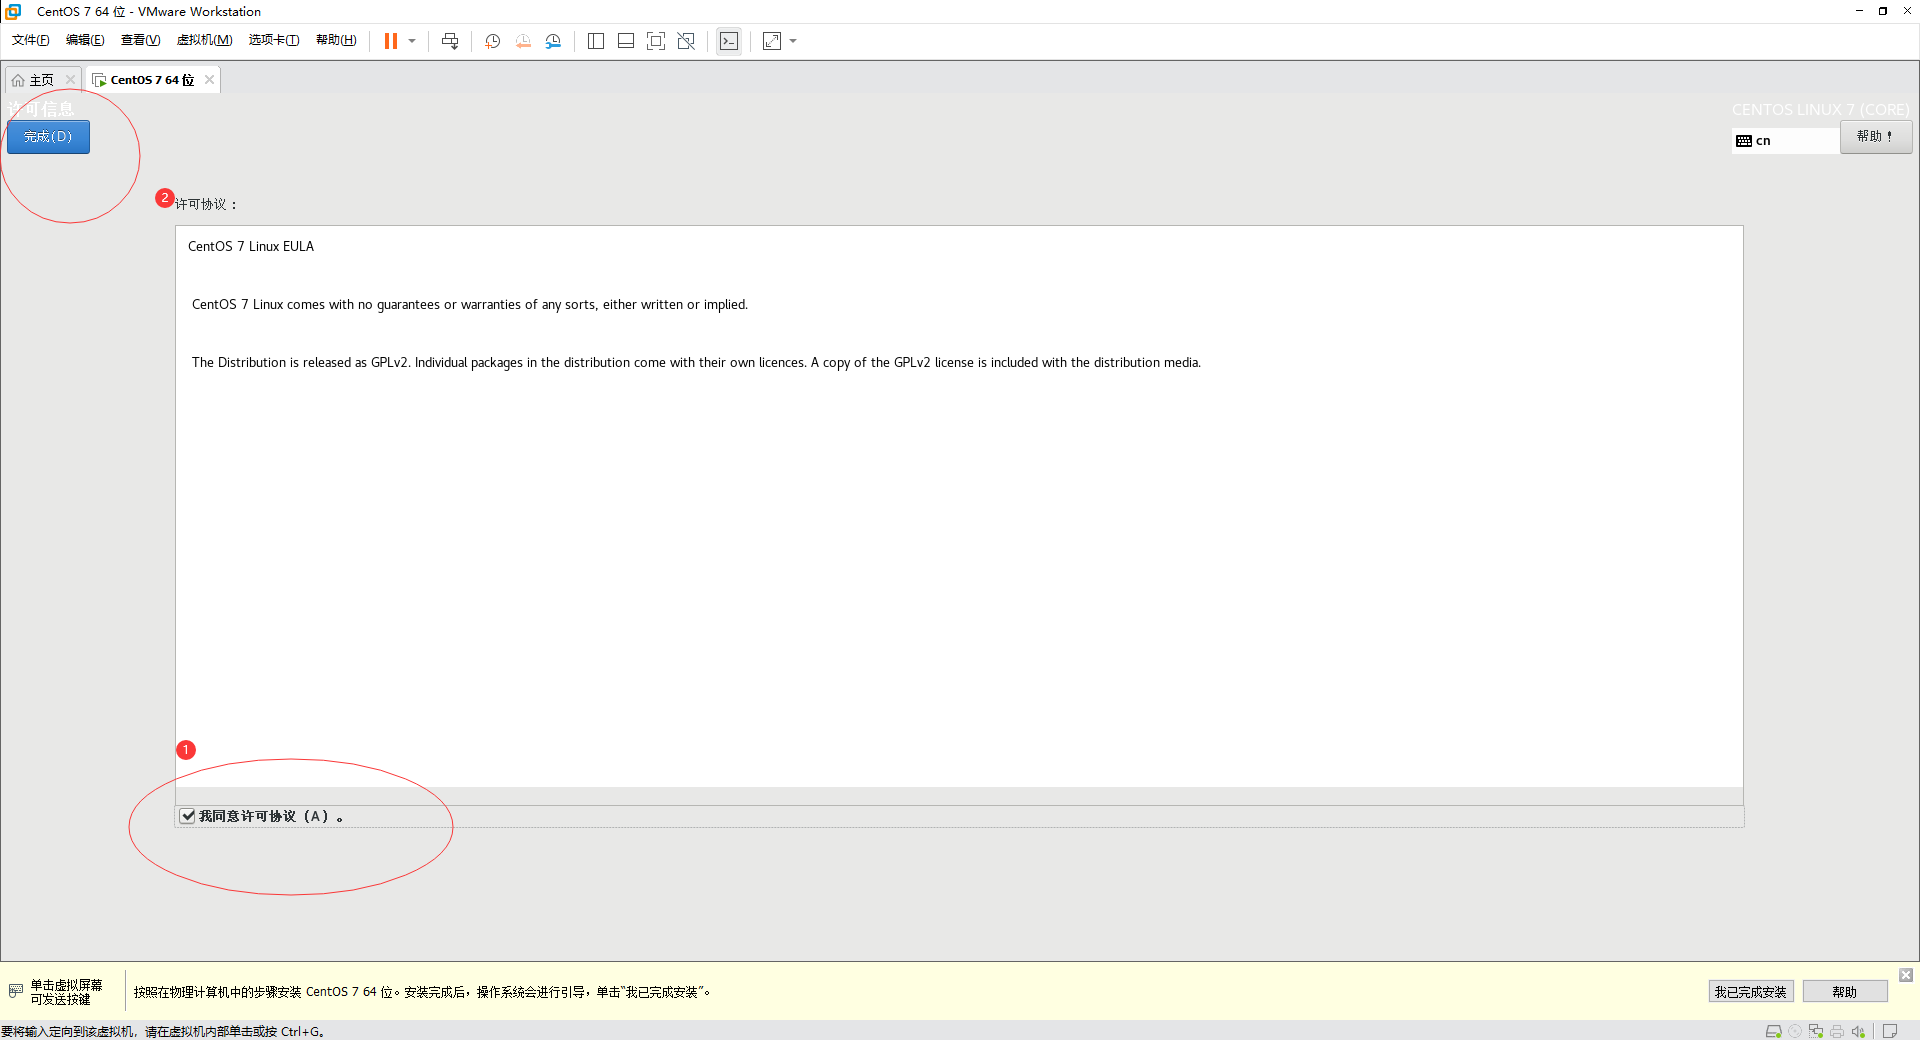Image resolution: width=1920 pixels, height=1040 pixels.
Task: Click the 我已完成安装 button
Action: [1750, 992]
